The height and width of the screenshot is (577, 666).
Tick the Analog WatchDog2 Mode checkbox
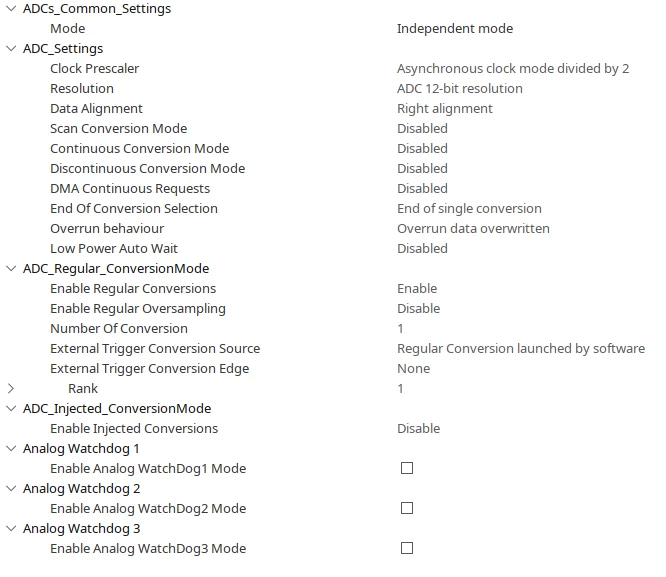(407, 508)
